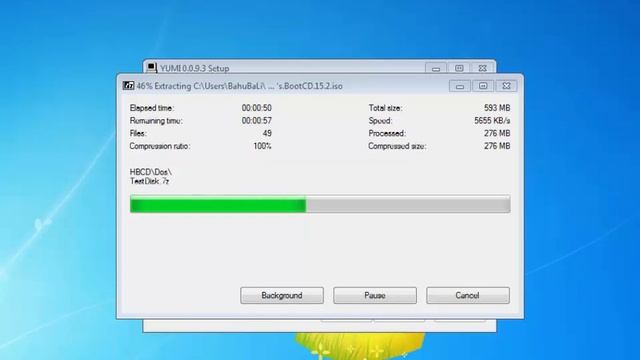Click the Elapsed time value 00:00:50
Image resolution: width=640 pixels, height=360 pixels.
(256, 108)
